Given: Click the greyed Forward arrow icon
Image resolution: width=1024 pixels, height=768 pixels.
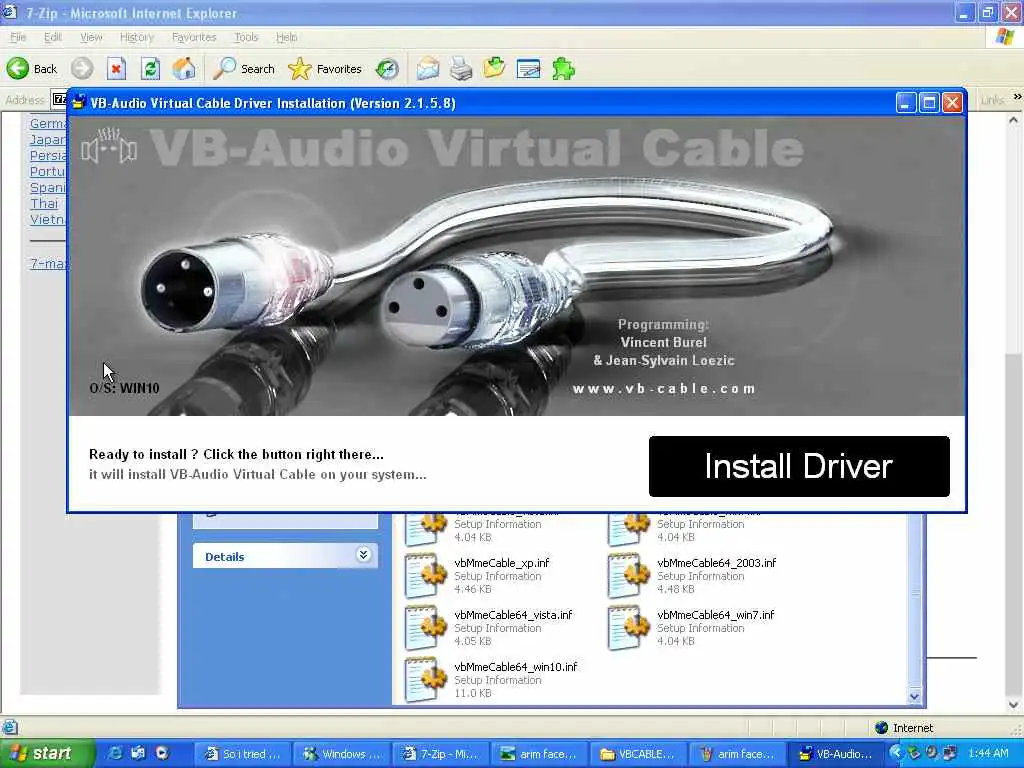Looking at the screenshot, I should click(82, 69).
